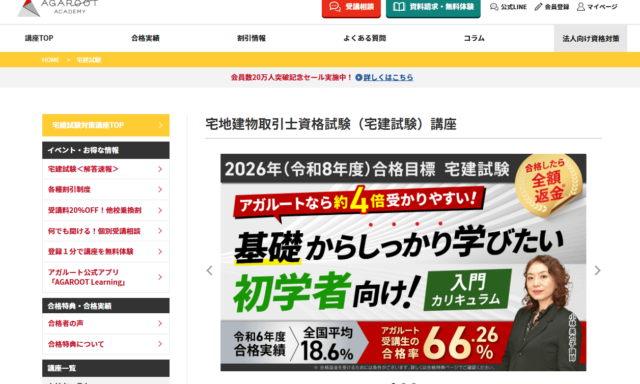Viewport: 640px width, 384px height.
Task: Open the 受講相談 consultation button
Action: [351, 7]
